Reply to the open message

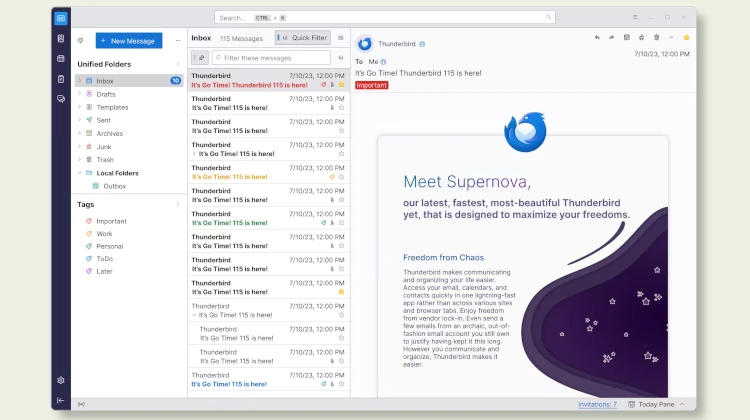point(597,37)
